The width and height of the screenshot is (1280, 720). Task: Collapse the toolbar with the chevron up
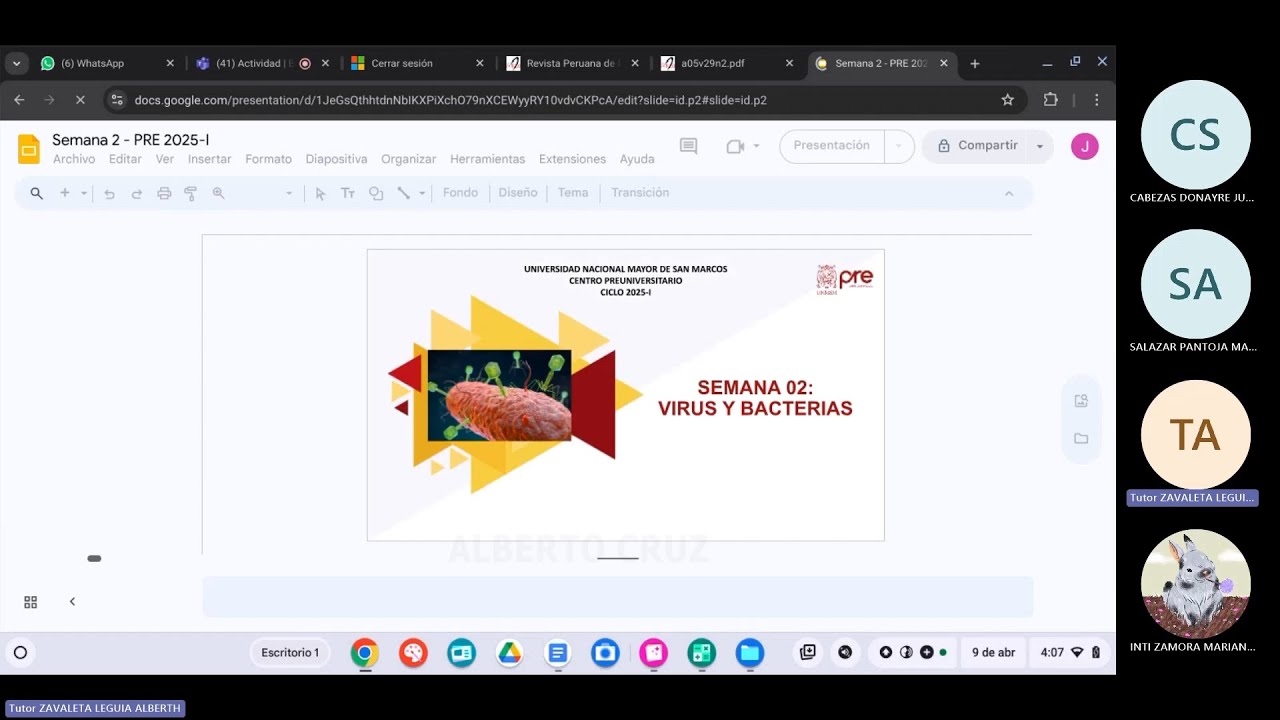(1009, 193)
